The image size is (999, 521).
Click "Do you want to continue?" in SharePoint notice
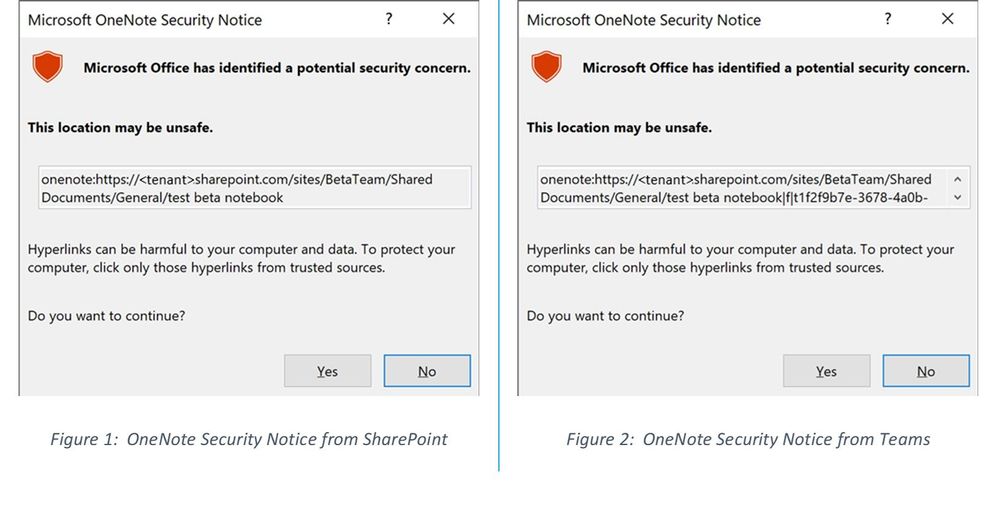106,315
